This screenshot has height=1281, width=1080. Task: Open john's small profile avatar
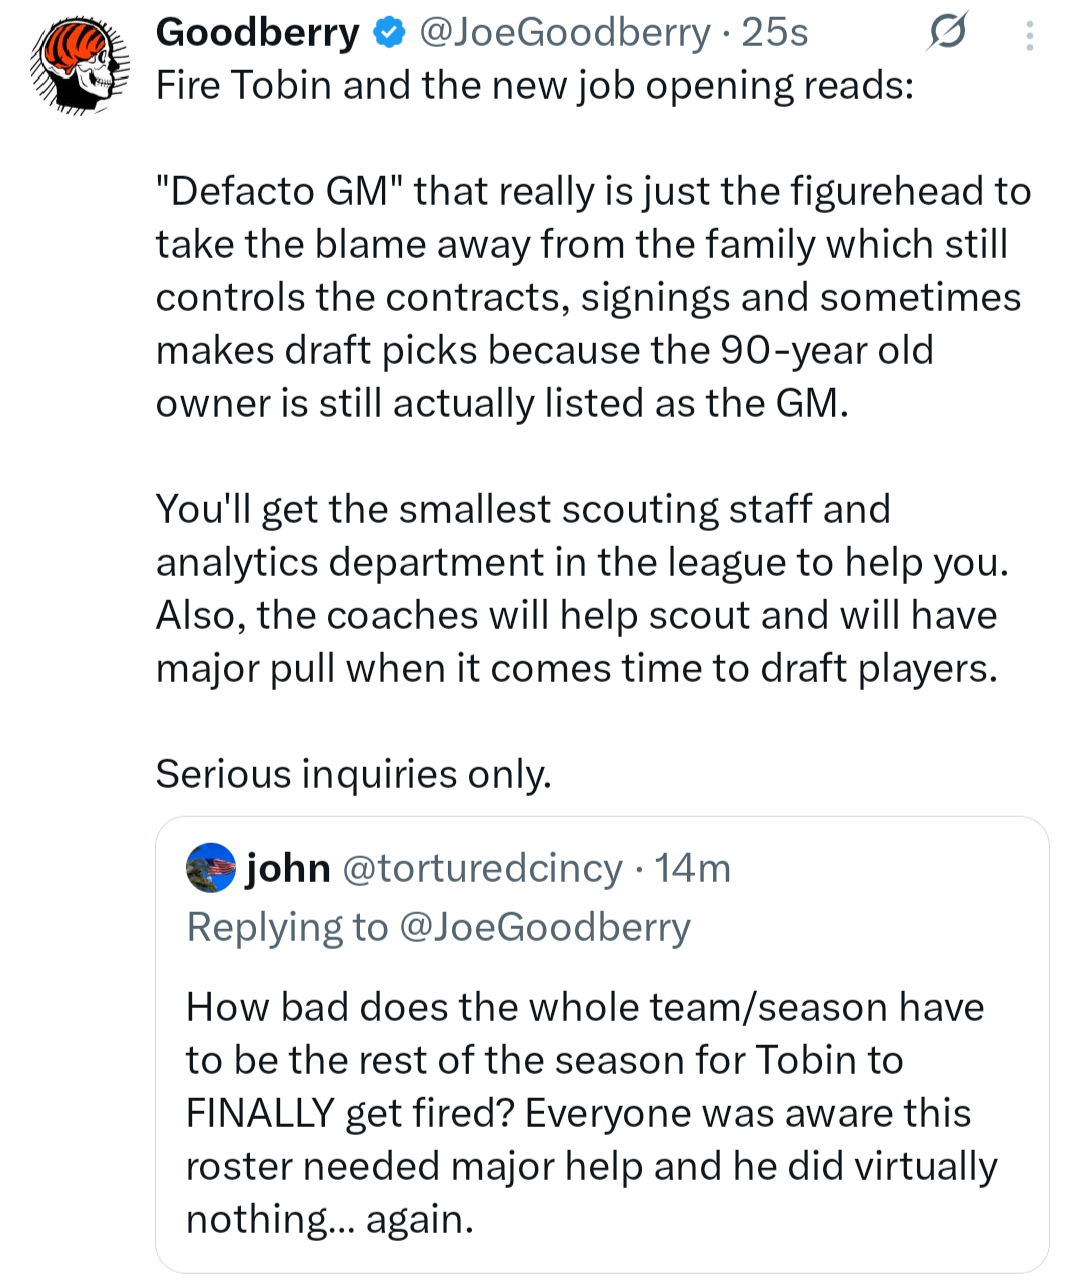pyautogui.click(x=211, y=868)
